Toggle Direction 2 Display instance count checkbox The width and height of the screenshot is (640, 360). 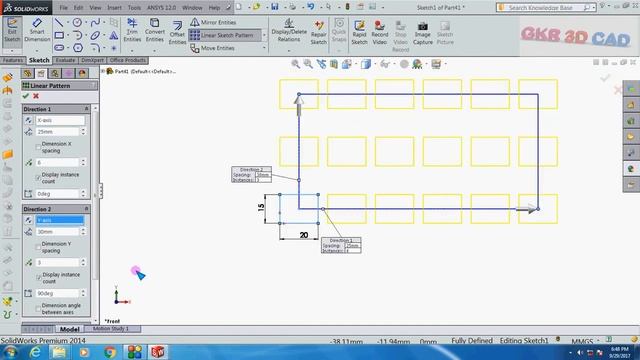point(39,278)
